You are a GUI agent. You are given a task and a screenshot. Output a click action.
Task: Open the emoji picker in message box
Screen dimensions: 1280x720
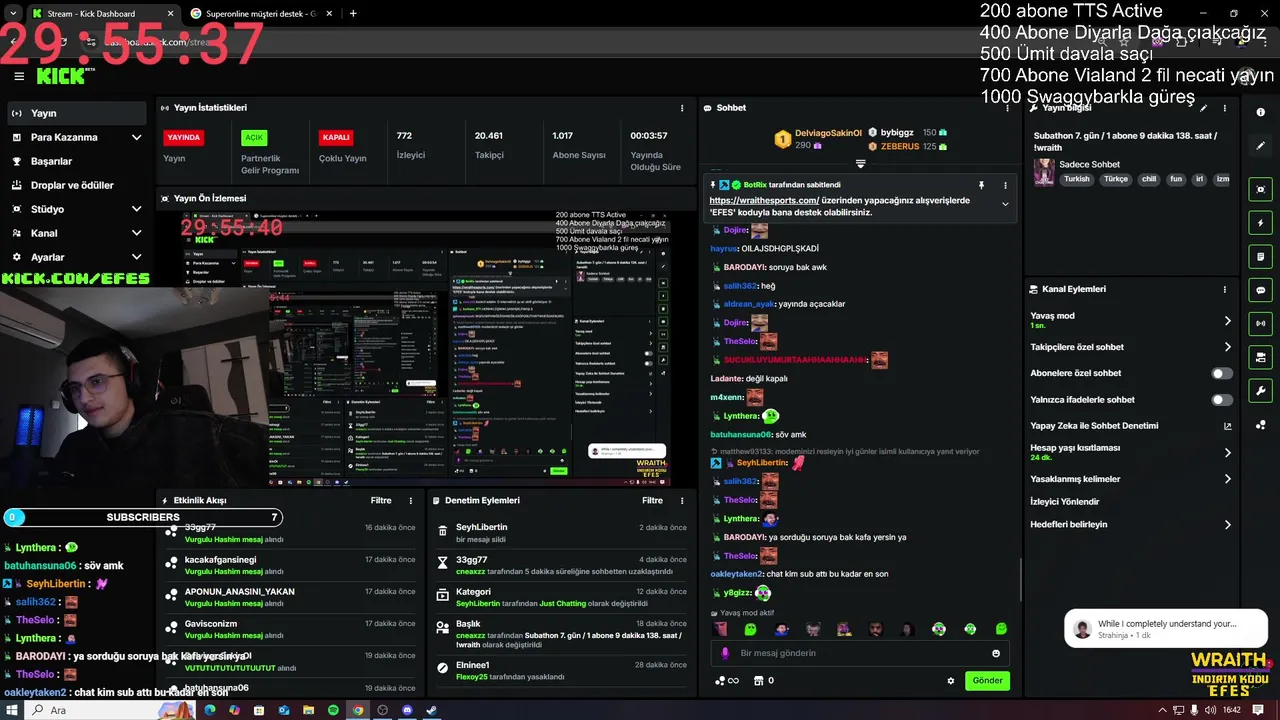(996, 653)
